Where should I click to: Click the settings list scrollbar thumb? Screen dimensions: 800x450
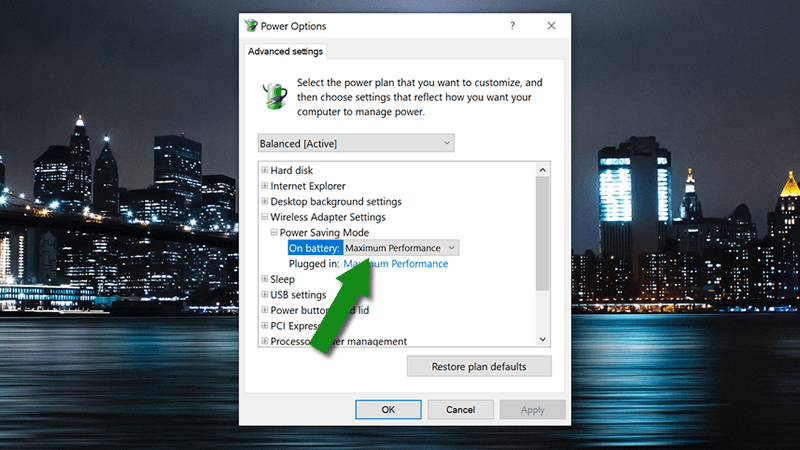coord(542,234)
